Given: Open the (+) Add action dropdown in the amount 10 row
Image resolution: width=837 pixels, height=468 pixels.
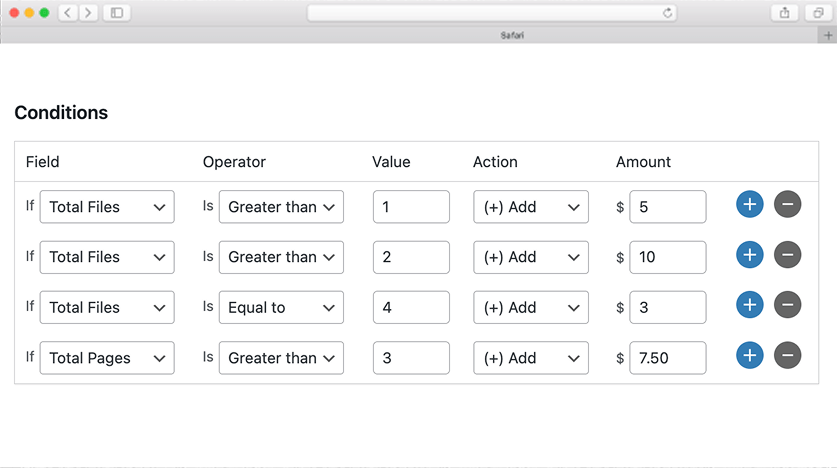Looking at the screenshot, I should (531, 257).
